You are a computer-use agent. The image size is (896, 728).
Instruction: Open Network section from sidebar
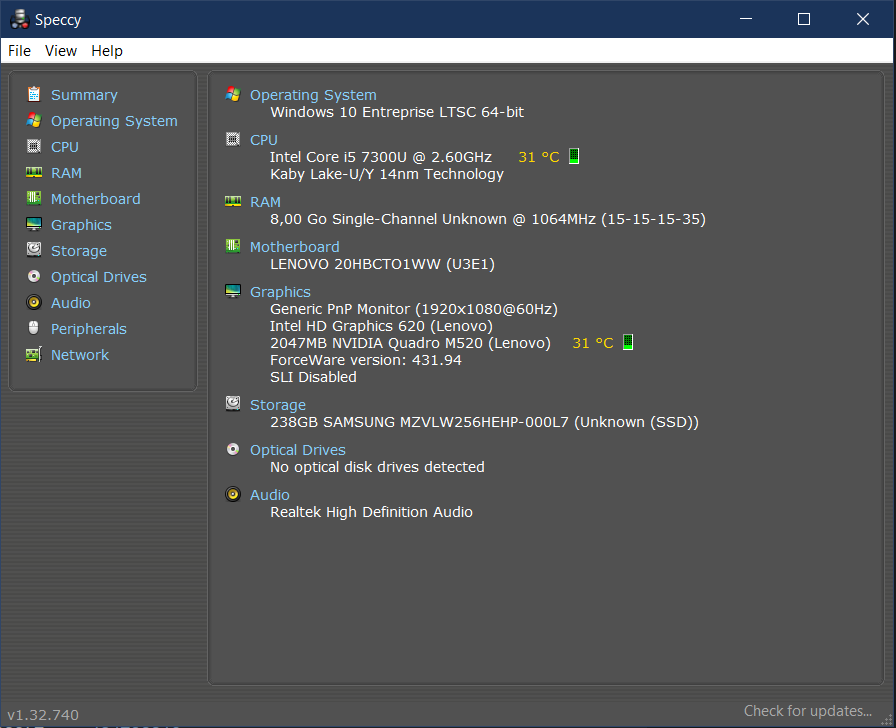tap(80, 355)
